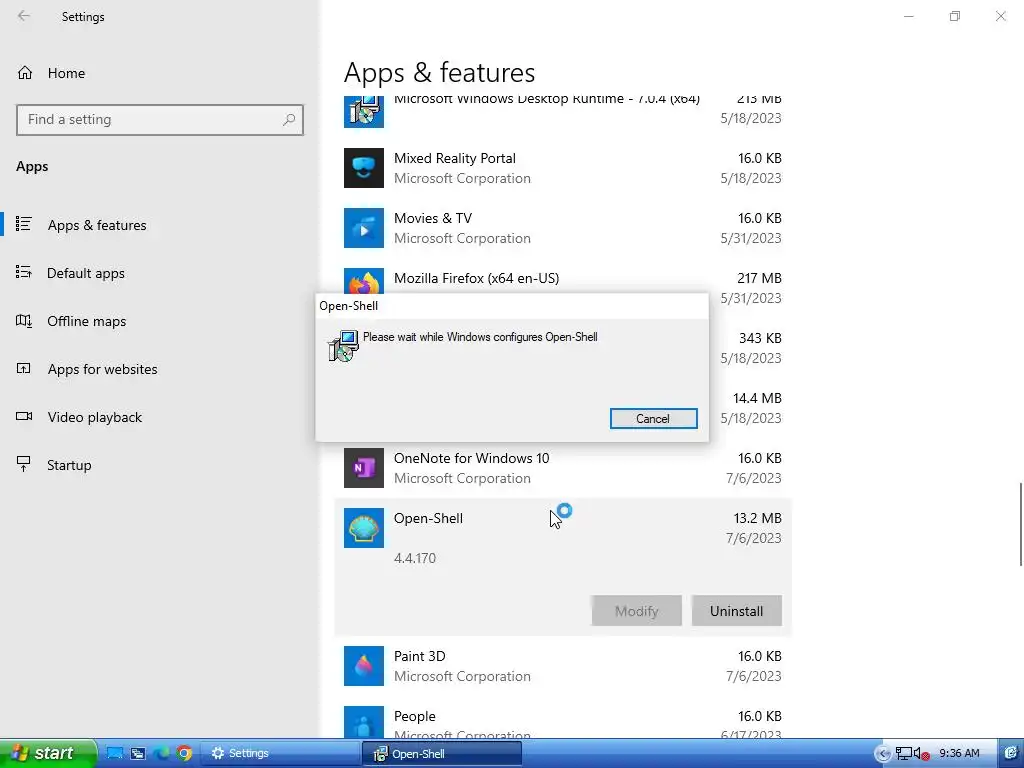Click the Apps for websites sidebar icon
Image resolution: width=1024 pixels, height=768 pixels.
pos(24,368)
